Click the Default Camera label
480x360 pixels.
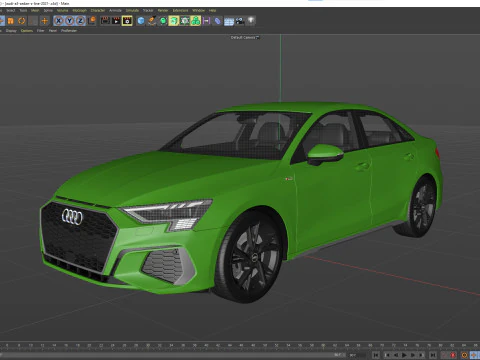(244, 37)
